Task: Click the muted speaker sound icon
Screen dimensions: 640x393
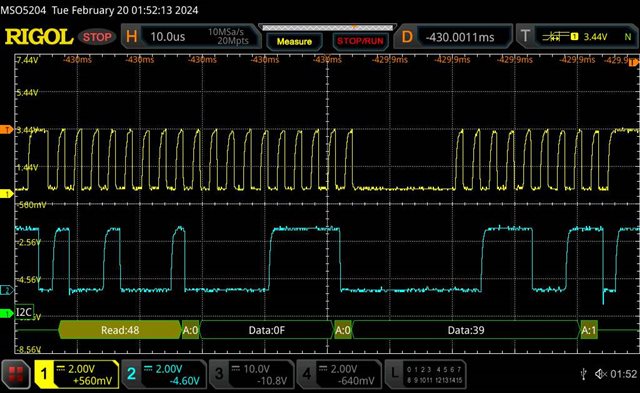Action: (x=601, y=373)
